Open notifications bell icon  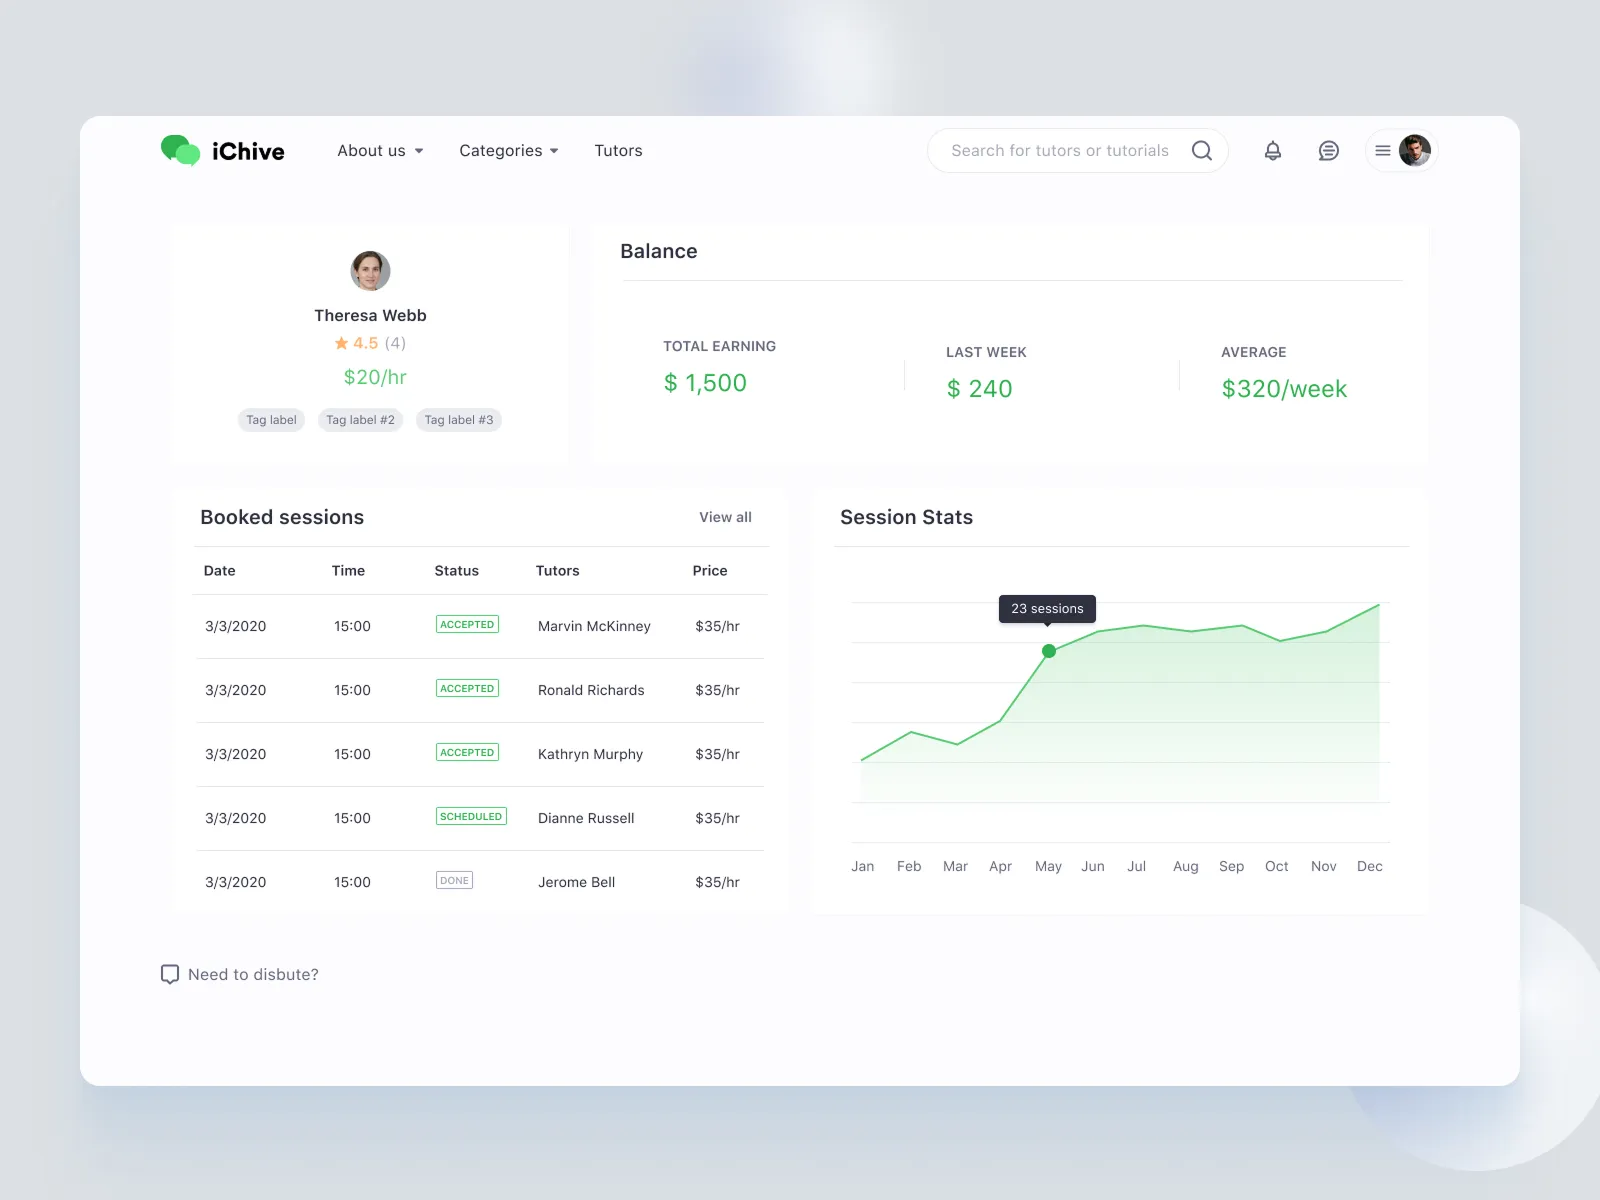1273,151
